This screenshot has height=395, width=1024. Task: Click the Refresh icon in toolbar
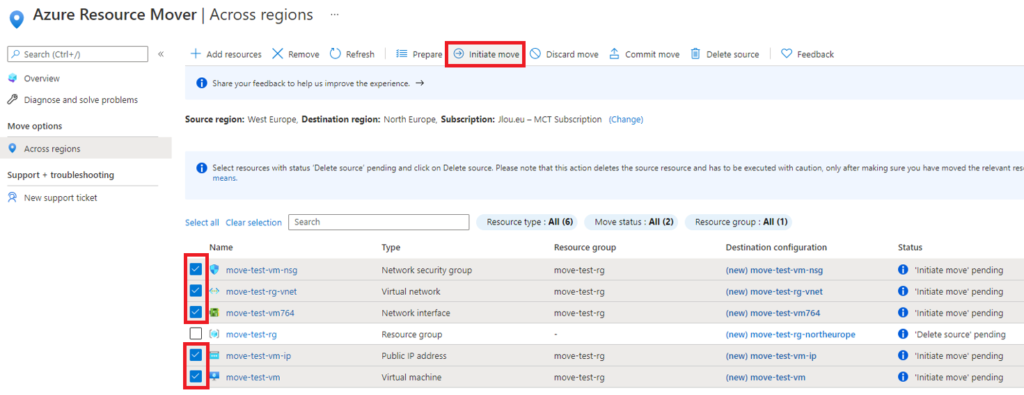[x=335, y=54]
